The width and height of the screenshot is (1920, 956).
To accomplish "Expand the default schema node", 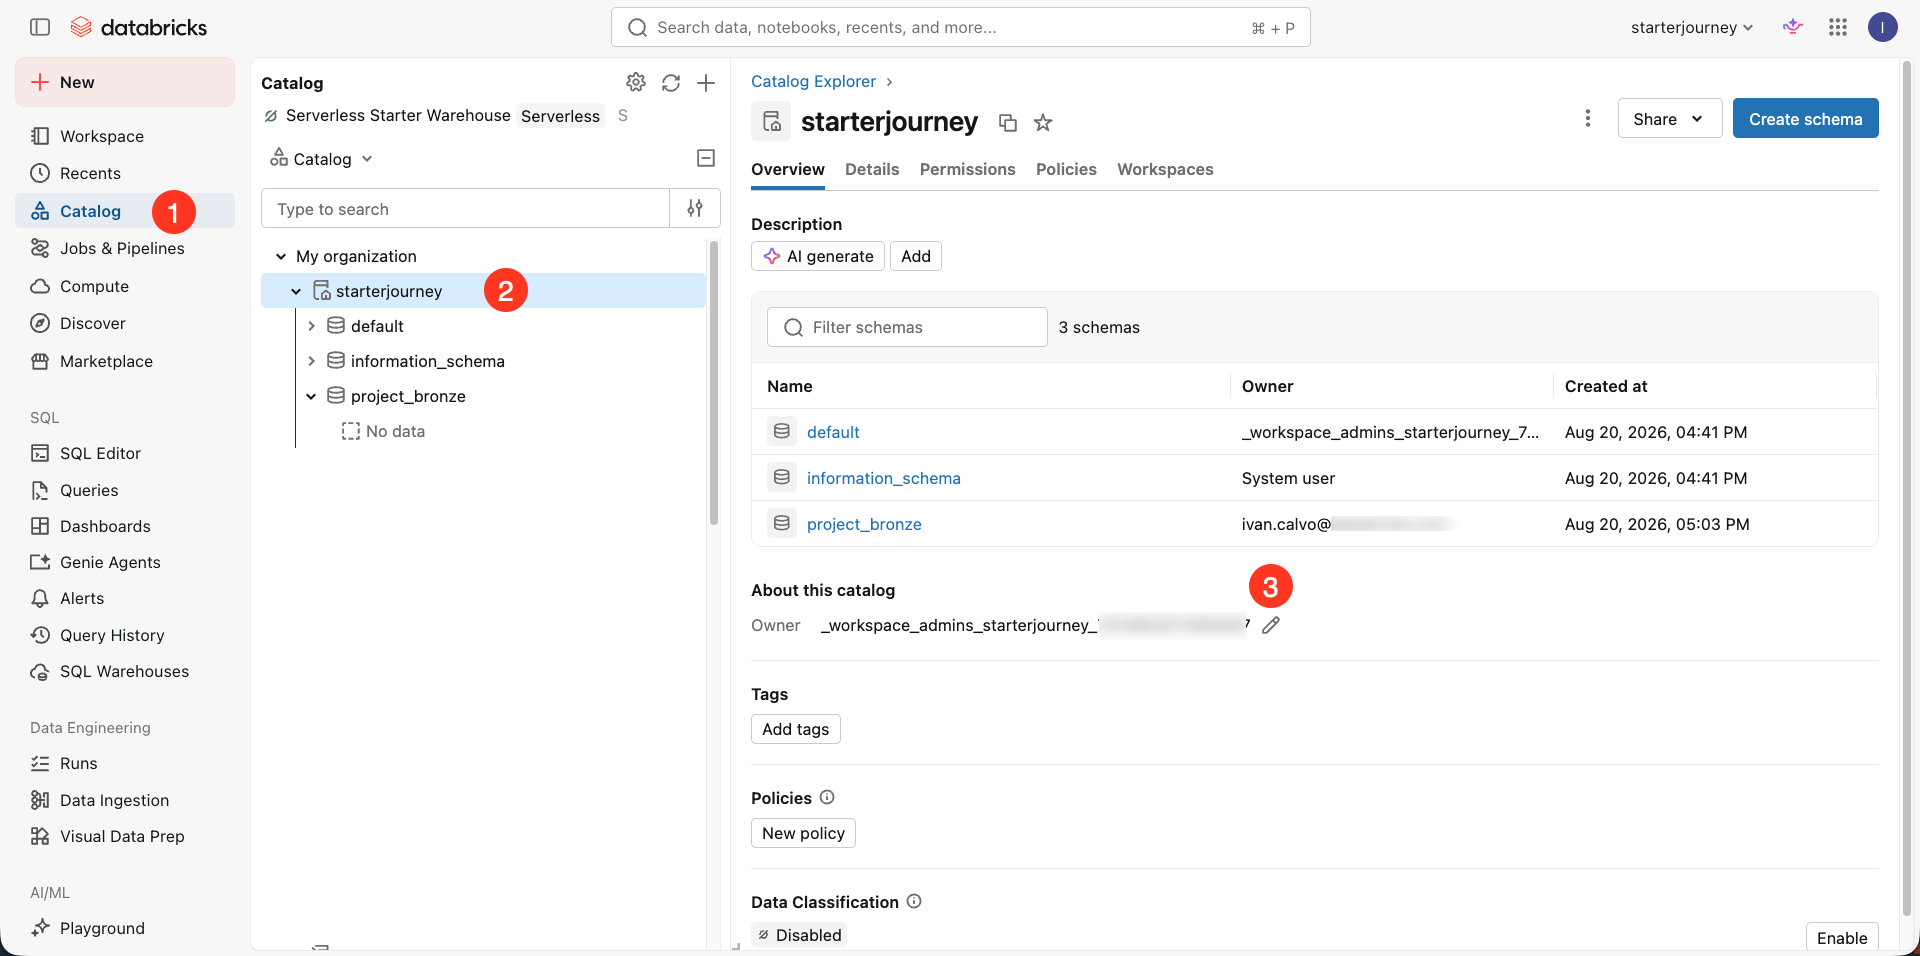I will click(311, 326).
